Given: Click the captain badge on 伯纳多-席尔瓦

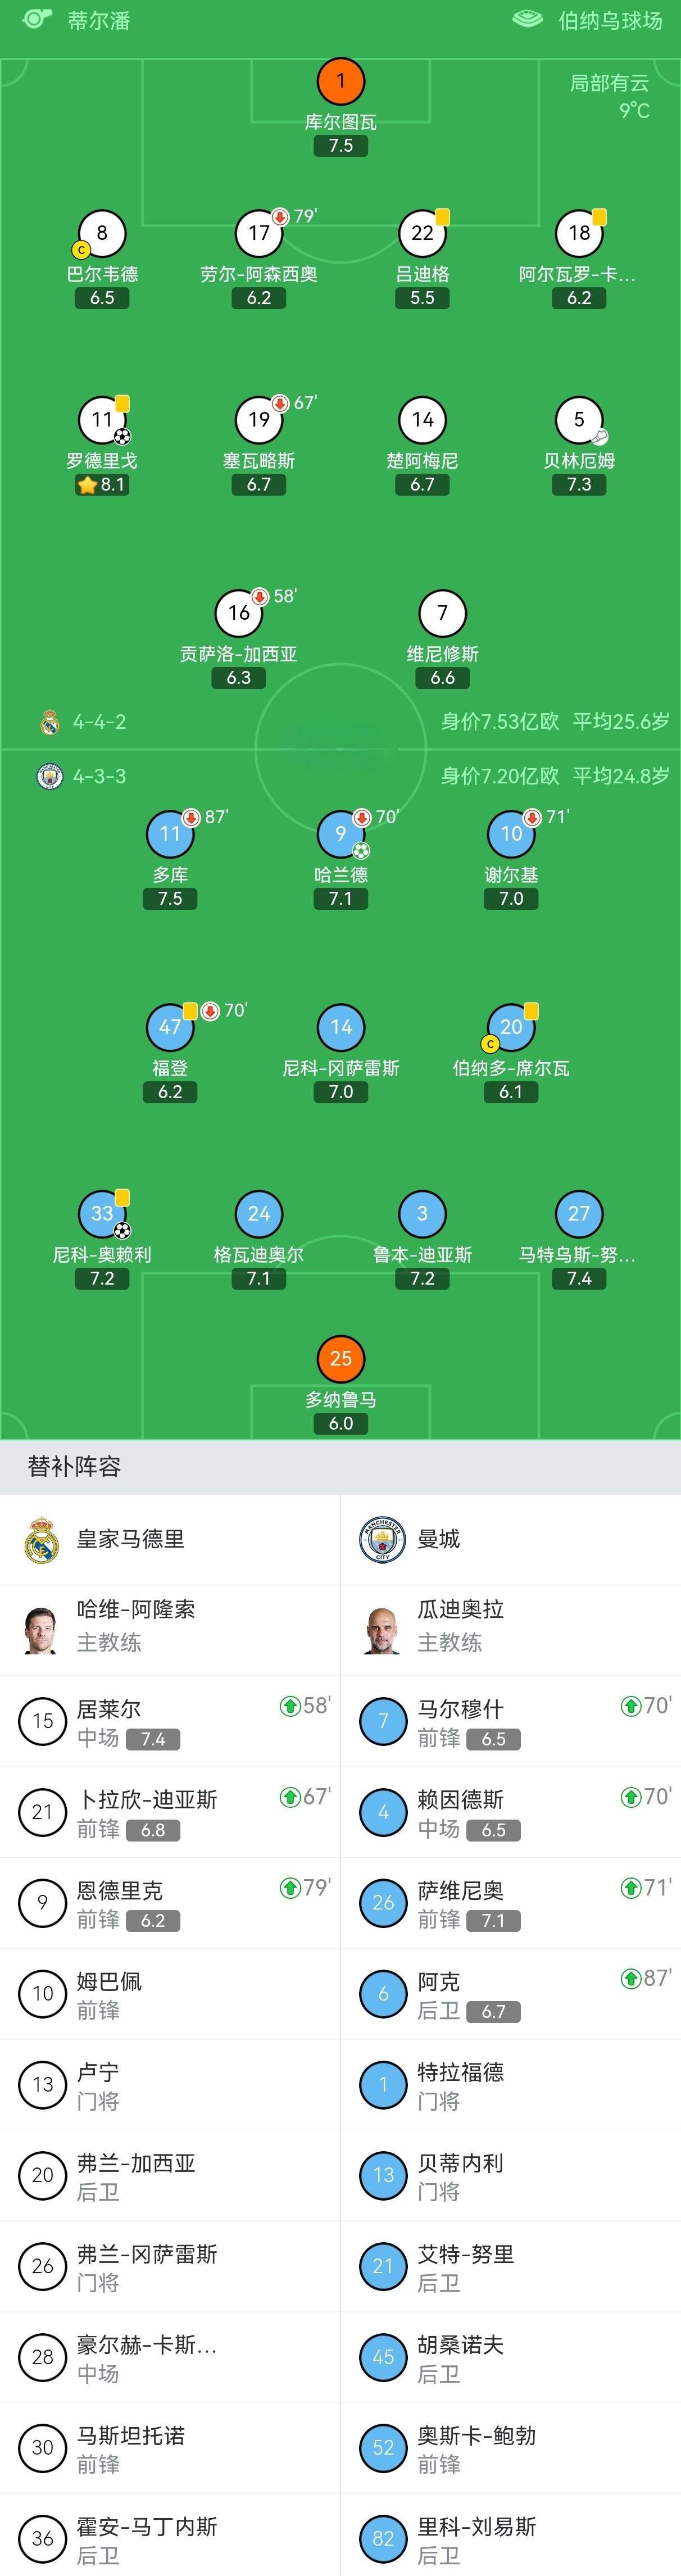Looking at the screenshot, I should pos(491,1043).
